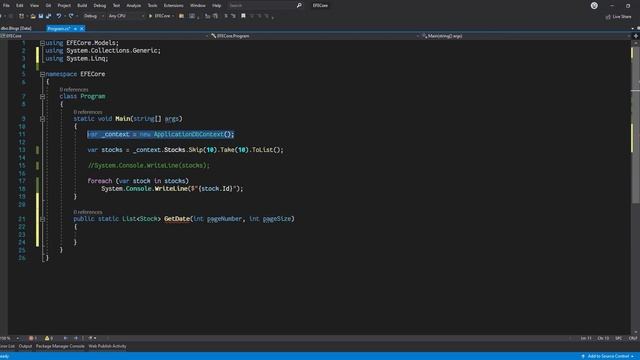The width and height of the screenshot is (640, 360).
Task: Click the Skip call on line 13
Action: pyautogui.click(x=196, y=150)
